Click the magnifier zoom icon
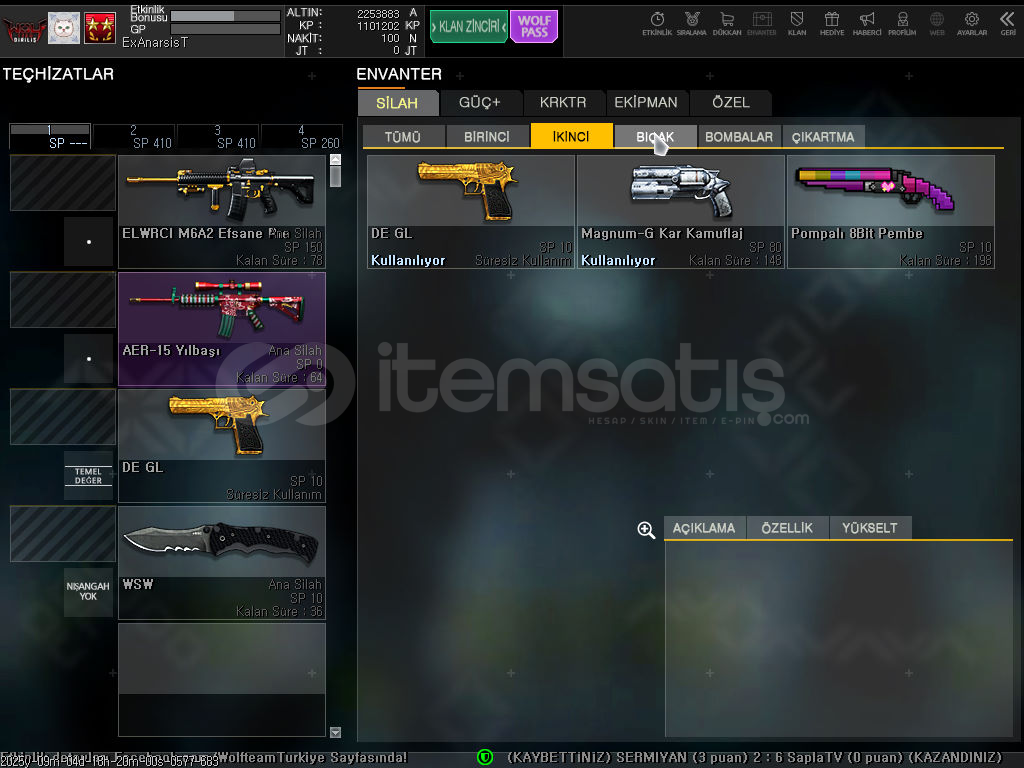 pos(646,530)
